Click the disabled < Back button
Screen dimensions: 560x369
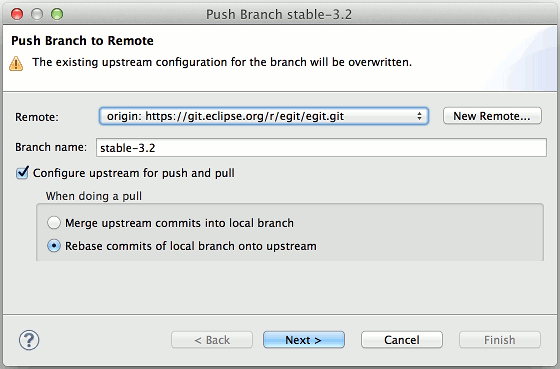[212, 340]
